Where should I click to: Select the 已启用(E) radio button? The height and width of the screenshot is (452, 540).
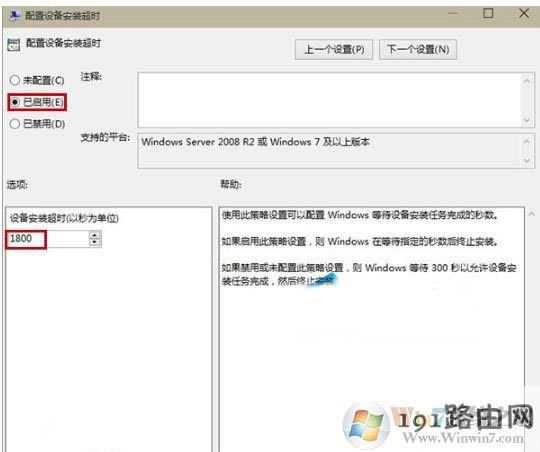15,102
